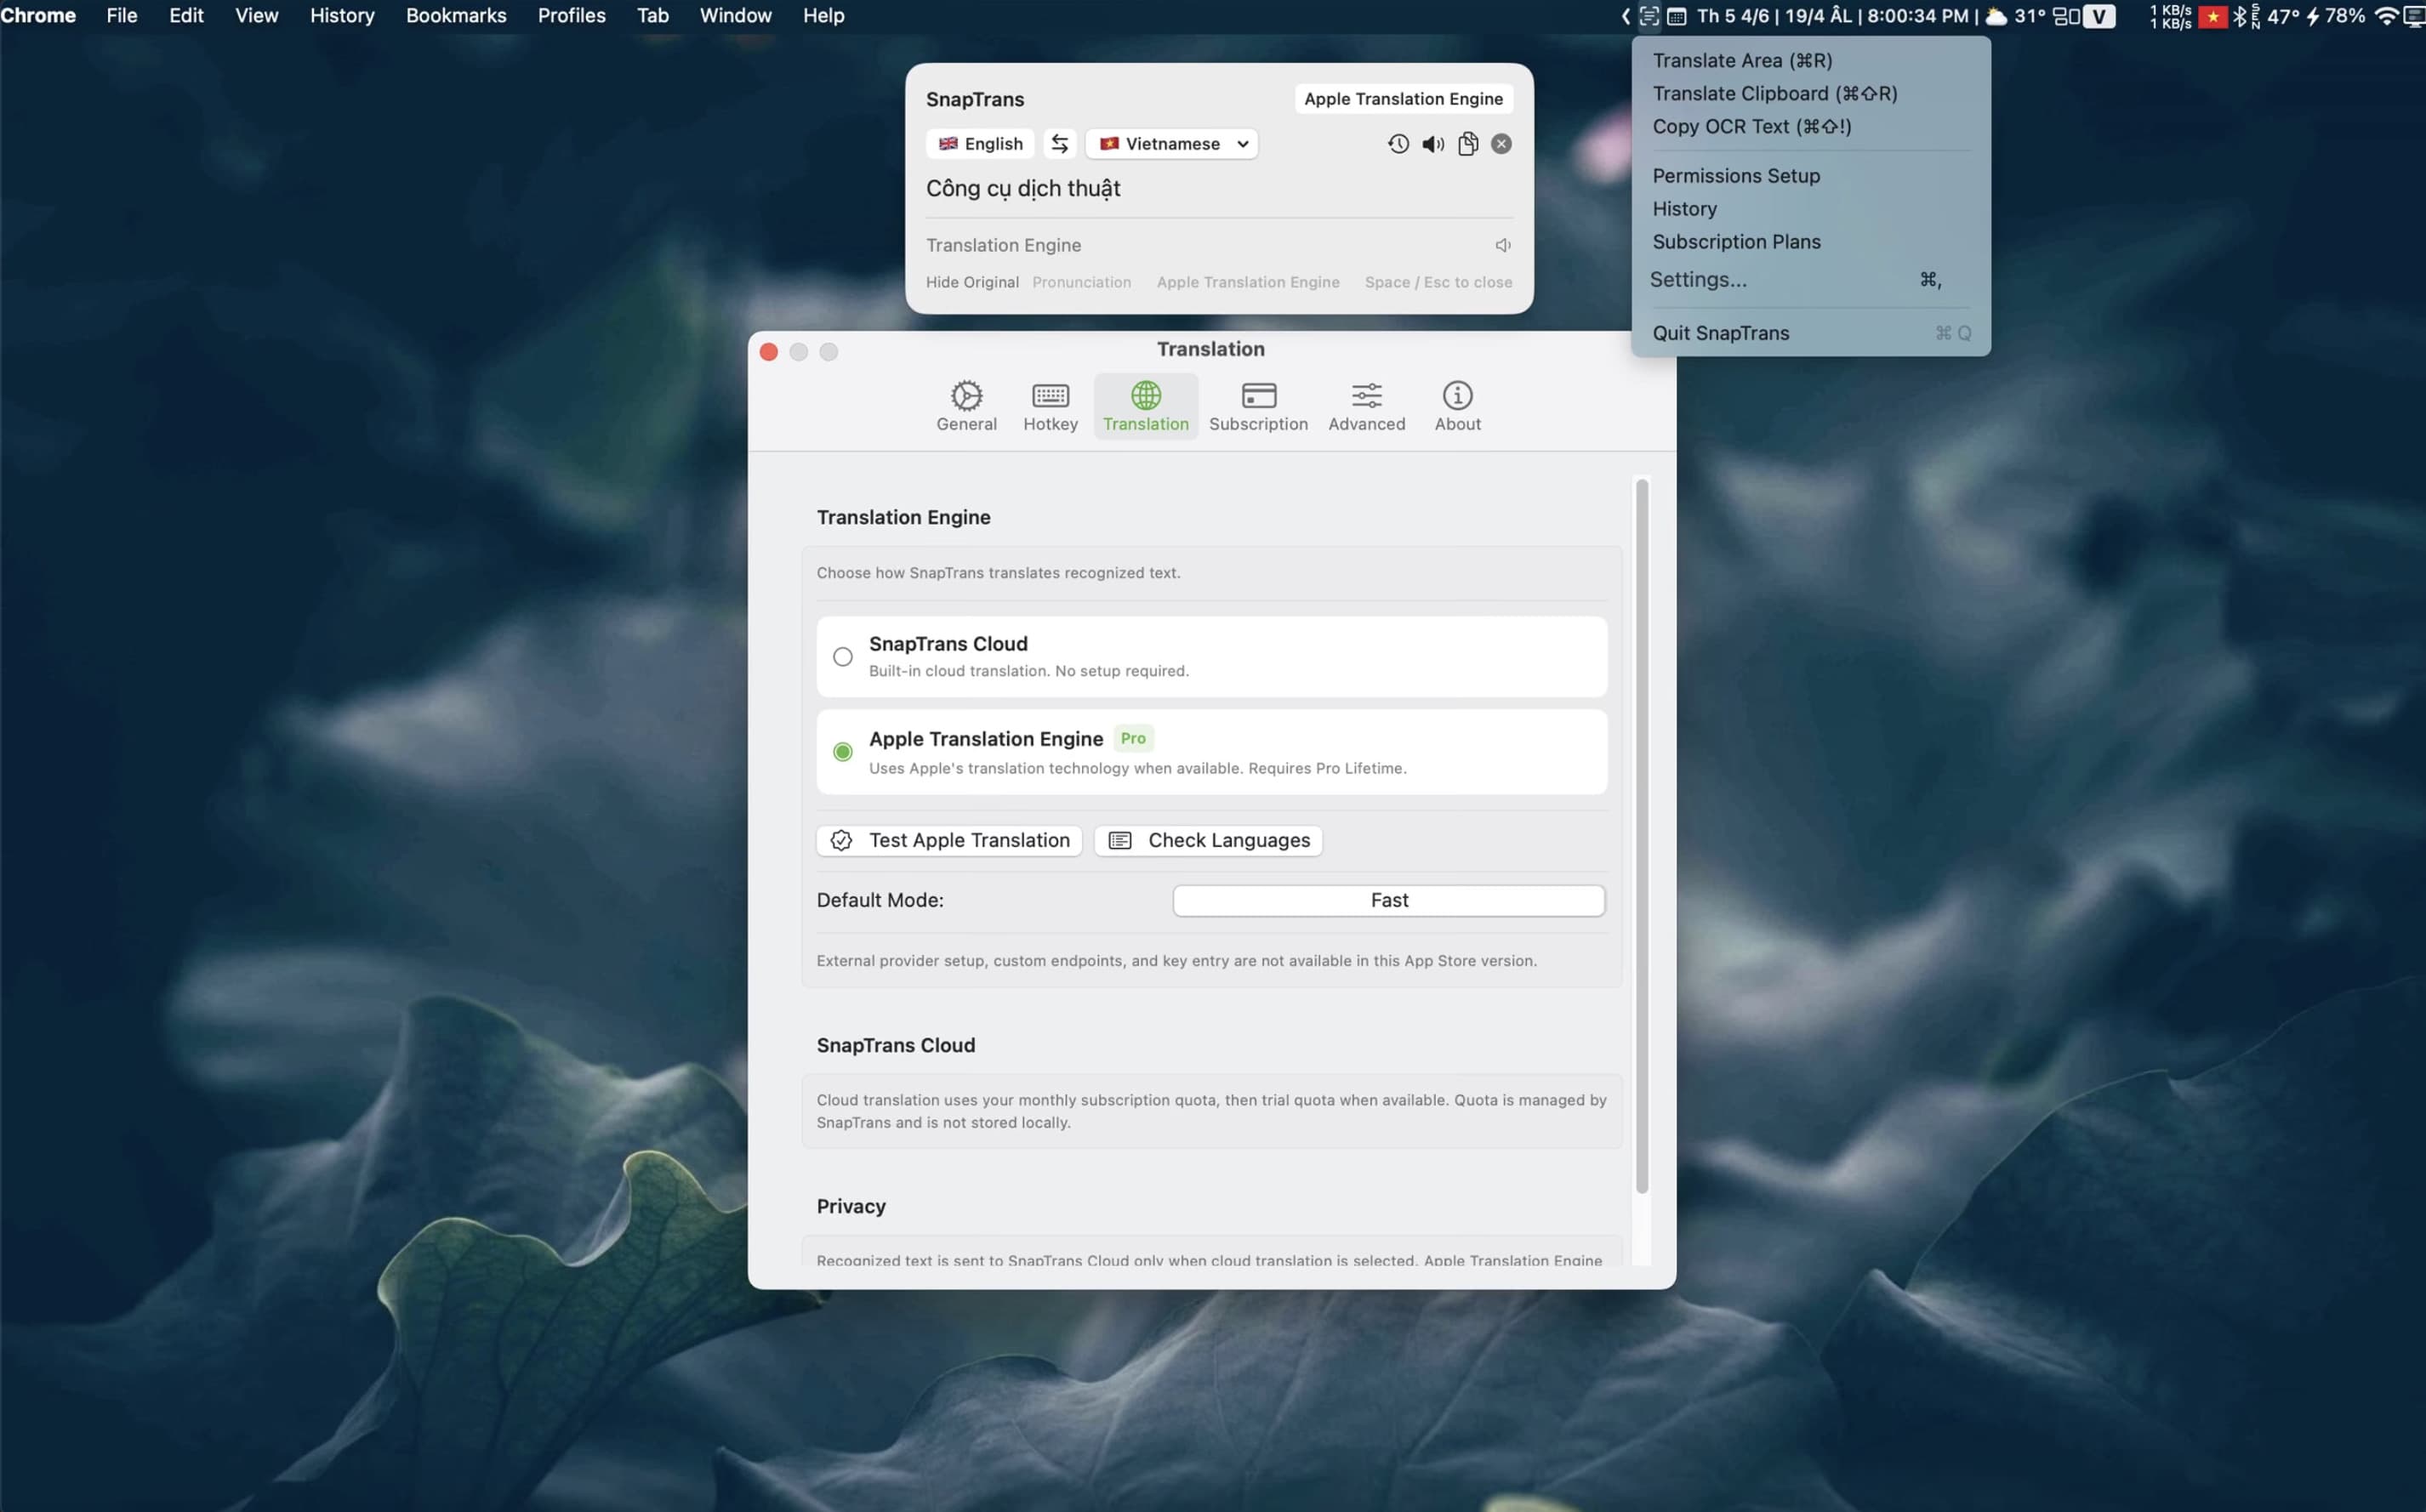Click the Wi-Fi icon in menu bar
Image resolution: width=2426 pixels, height=1512 pixels.
[x=2386, y=16]
